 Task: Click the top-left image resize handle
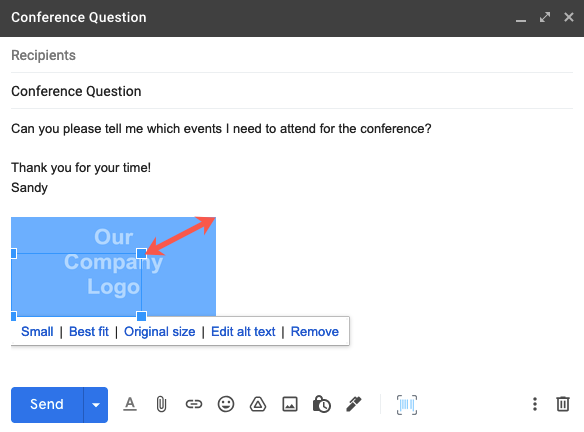pos(13,254)
